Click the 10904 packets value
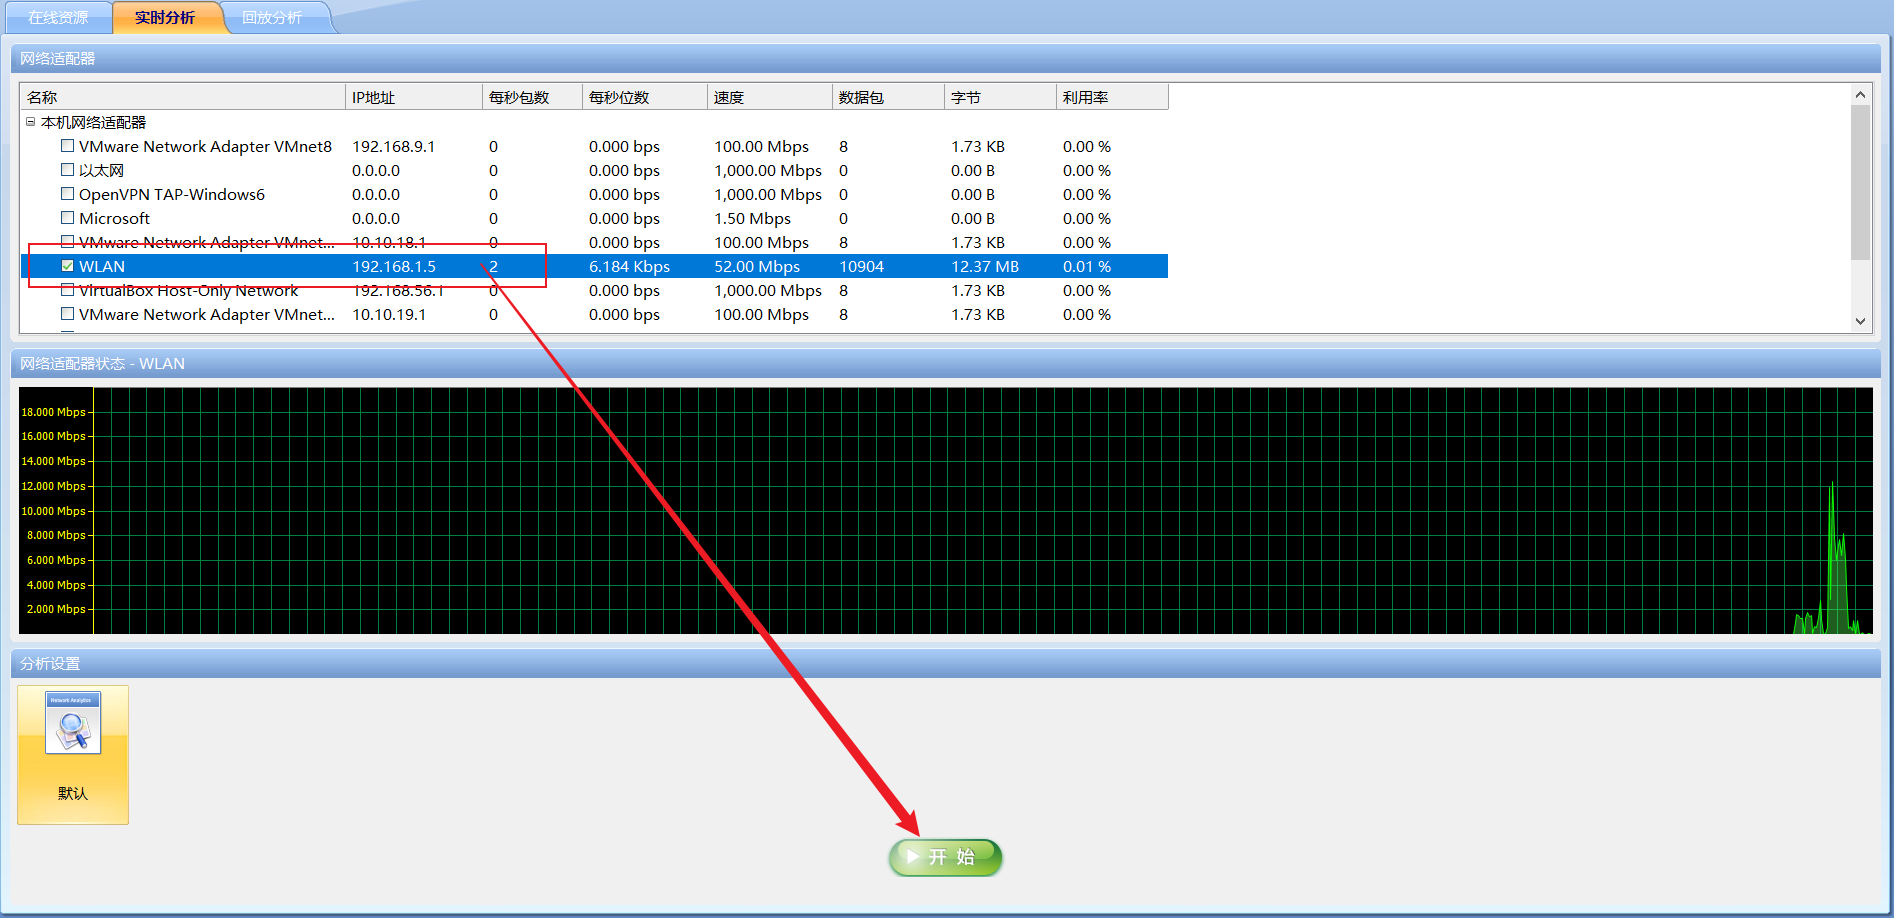Viewport: 1894px width, 918px height. pyautogui.click(x=861, y=266)
